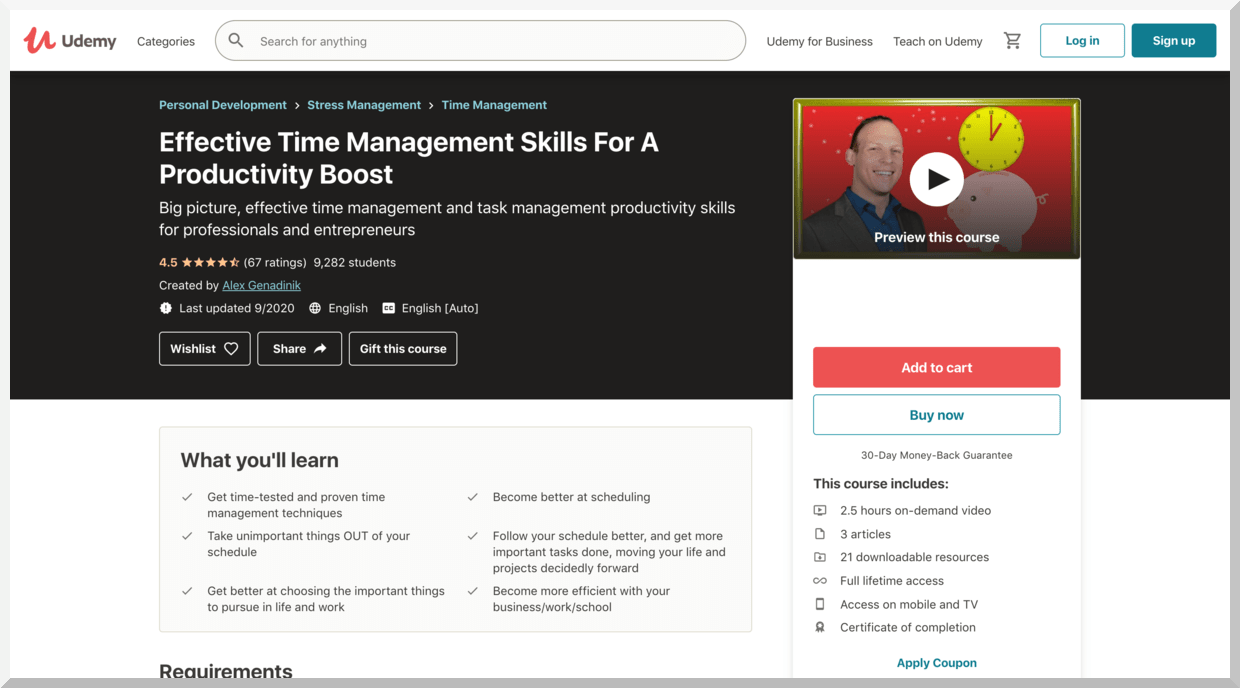Click the globe language icon
Image resolution: width=1240 pixels, height=688 pixels.
coord(315,308)
